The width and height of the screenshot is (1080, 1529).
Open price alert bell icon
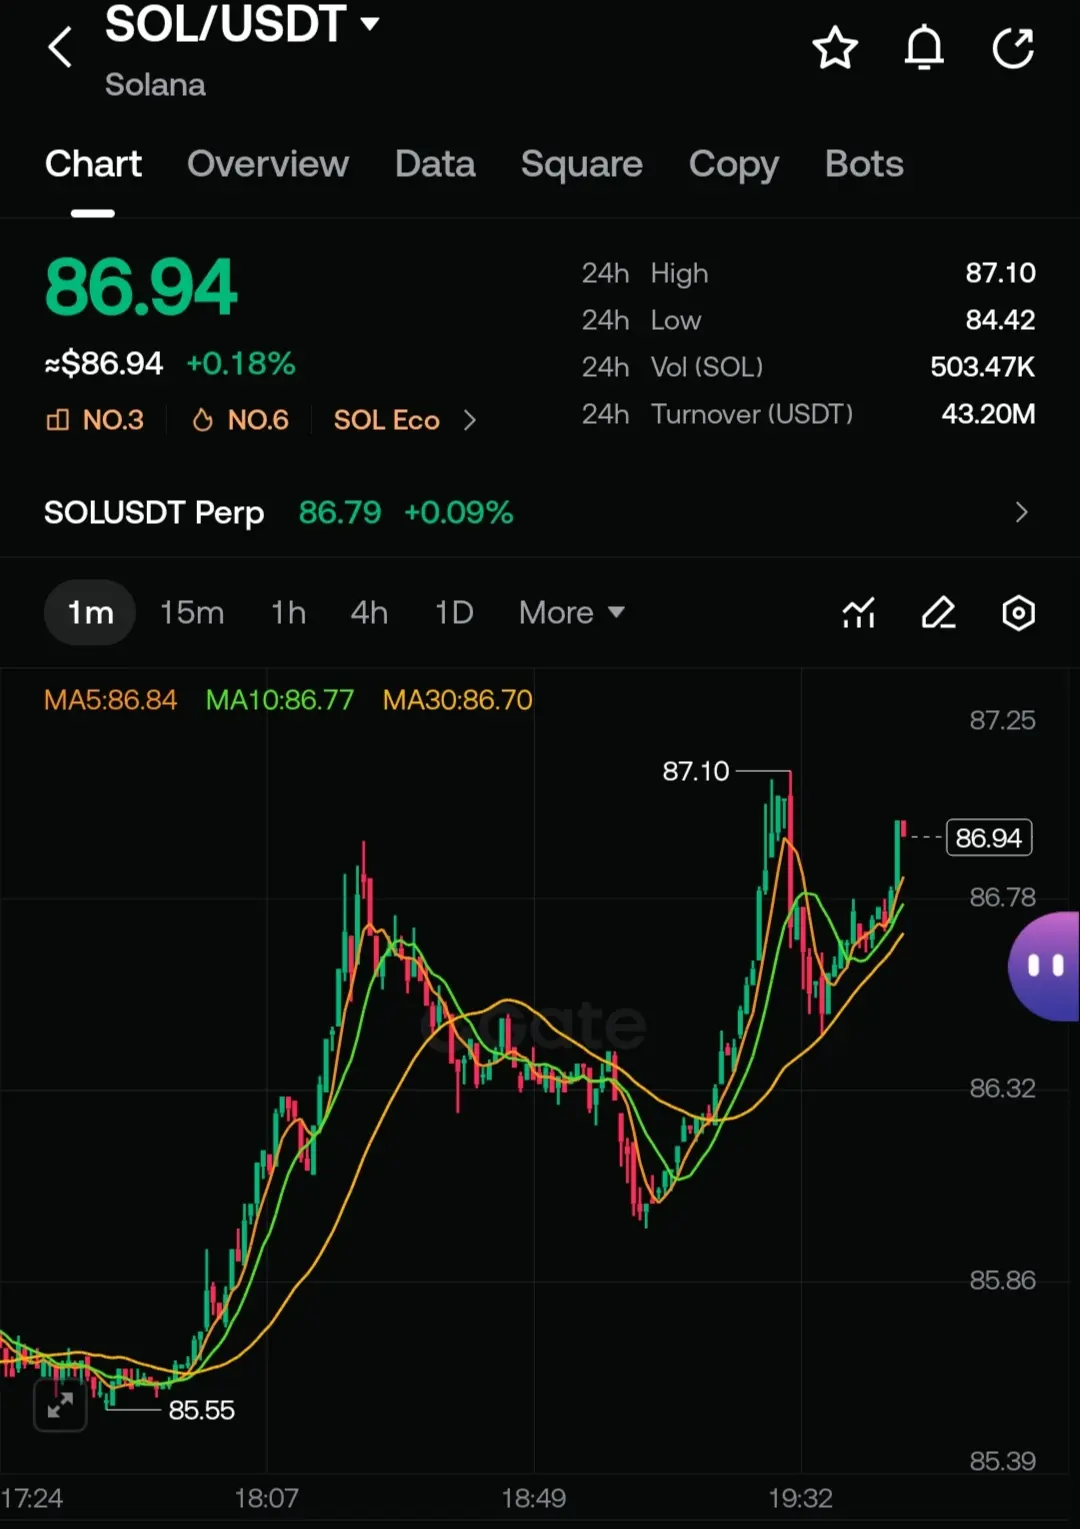(x=924, y=48)
